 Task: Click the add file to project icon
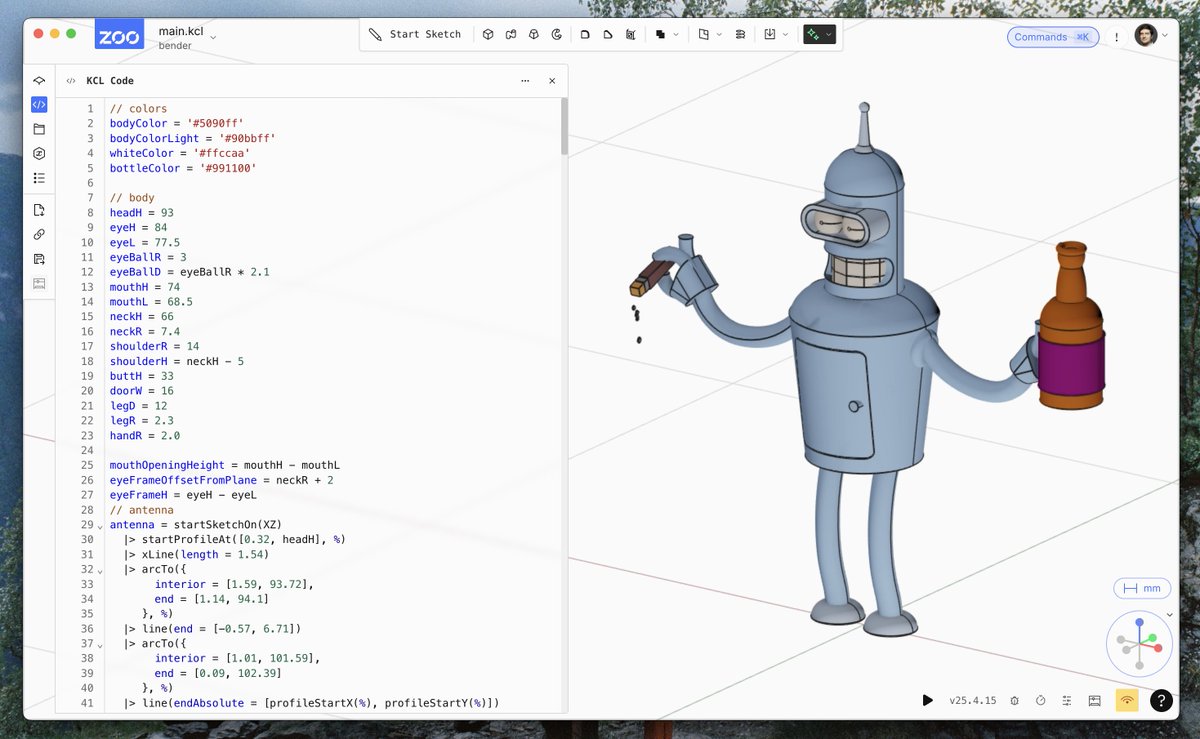click(x=39, y=210)
